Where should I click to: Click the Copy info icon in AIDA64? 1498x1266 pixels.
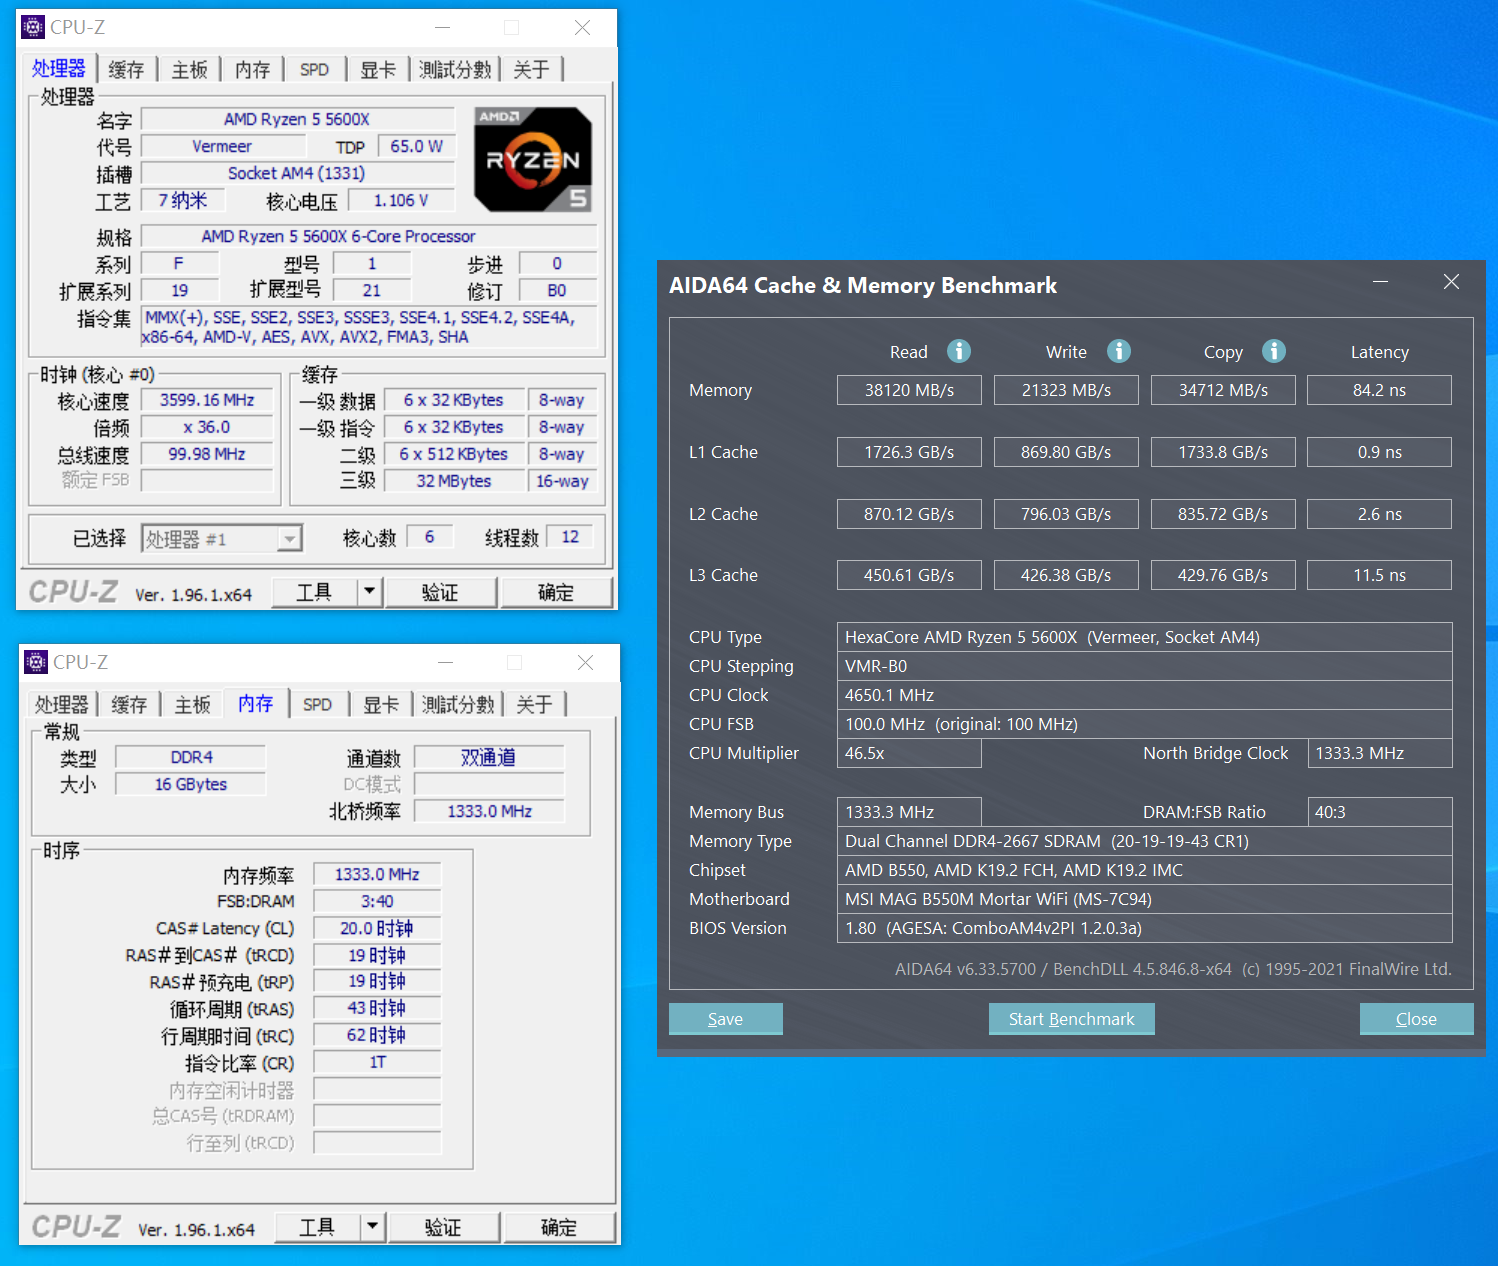point(1273,351)
